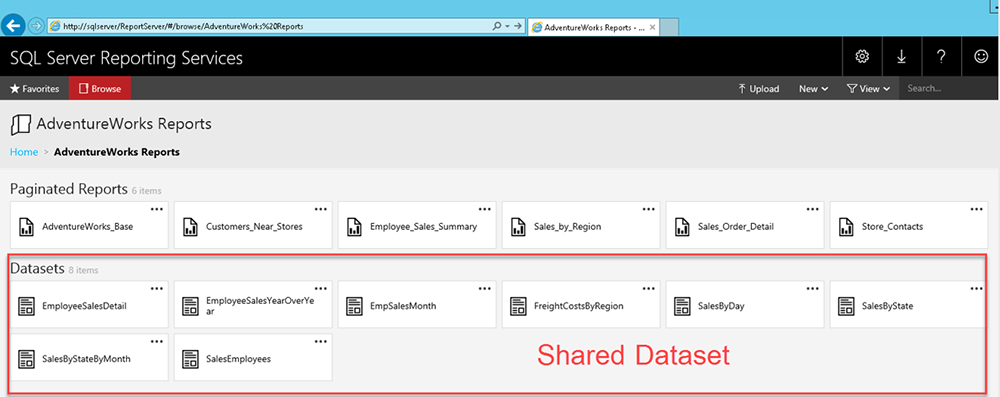Click the AdventureWorks Reports folder icon
The image size is (1000, 397).
20,124
